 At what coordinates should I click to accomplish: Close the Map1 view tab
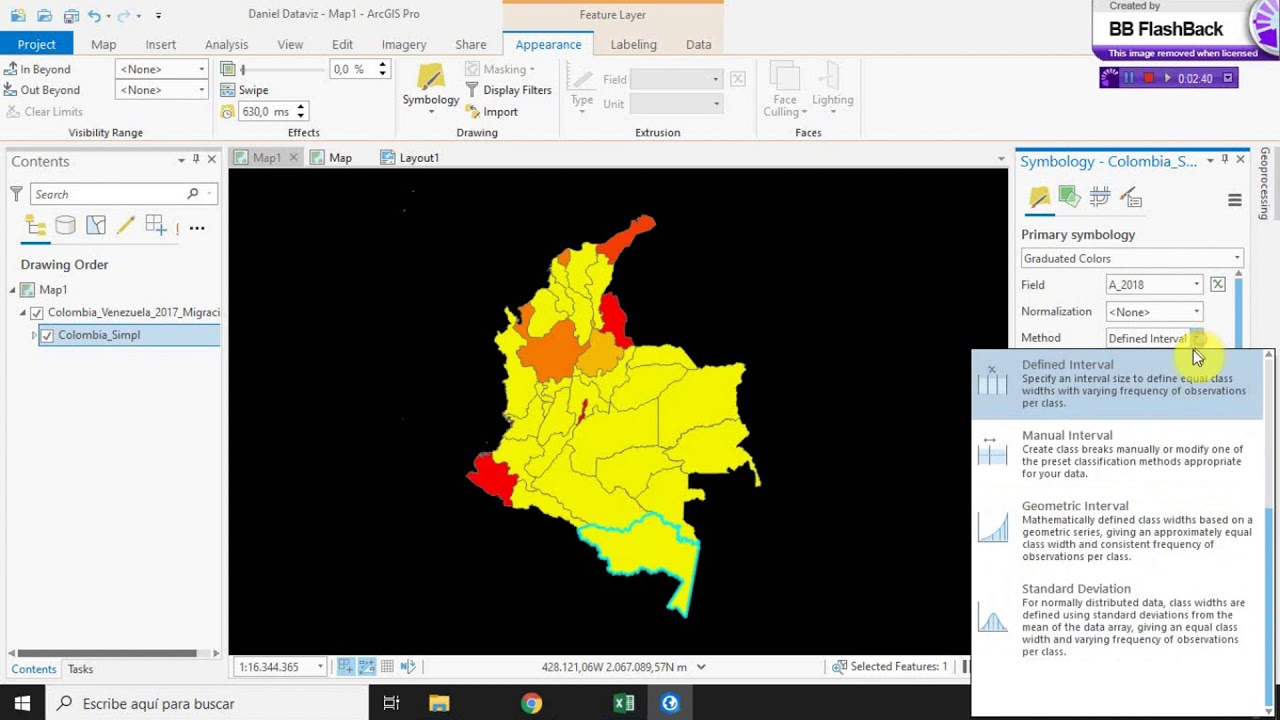[x=293, y=158]
